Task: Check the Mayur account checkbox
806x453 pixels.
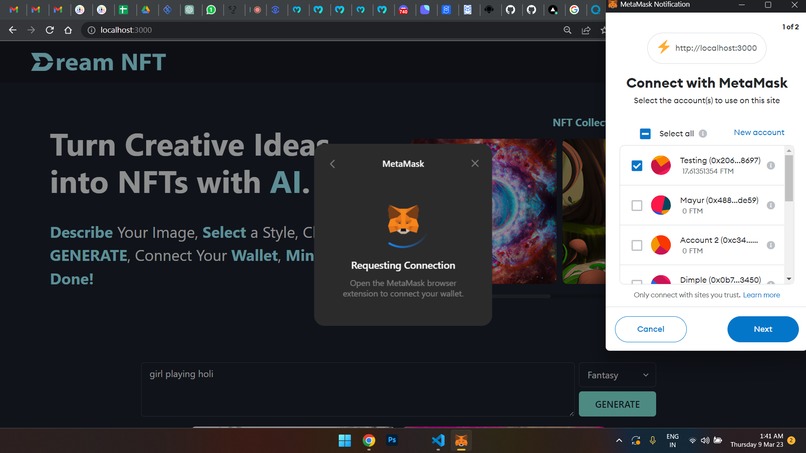Action: (x=637, y=205)
